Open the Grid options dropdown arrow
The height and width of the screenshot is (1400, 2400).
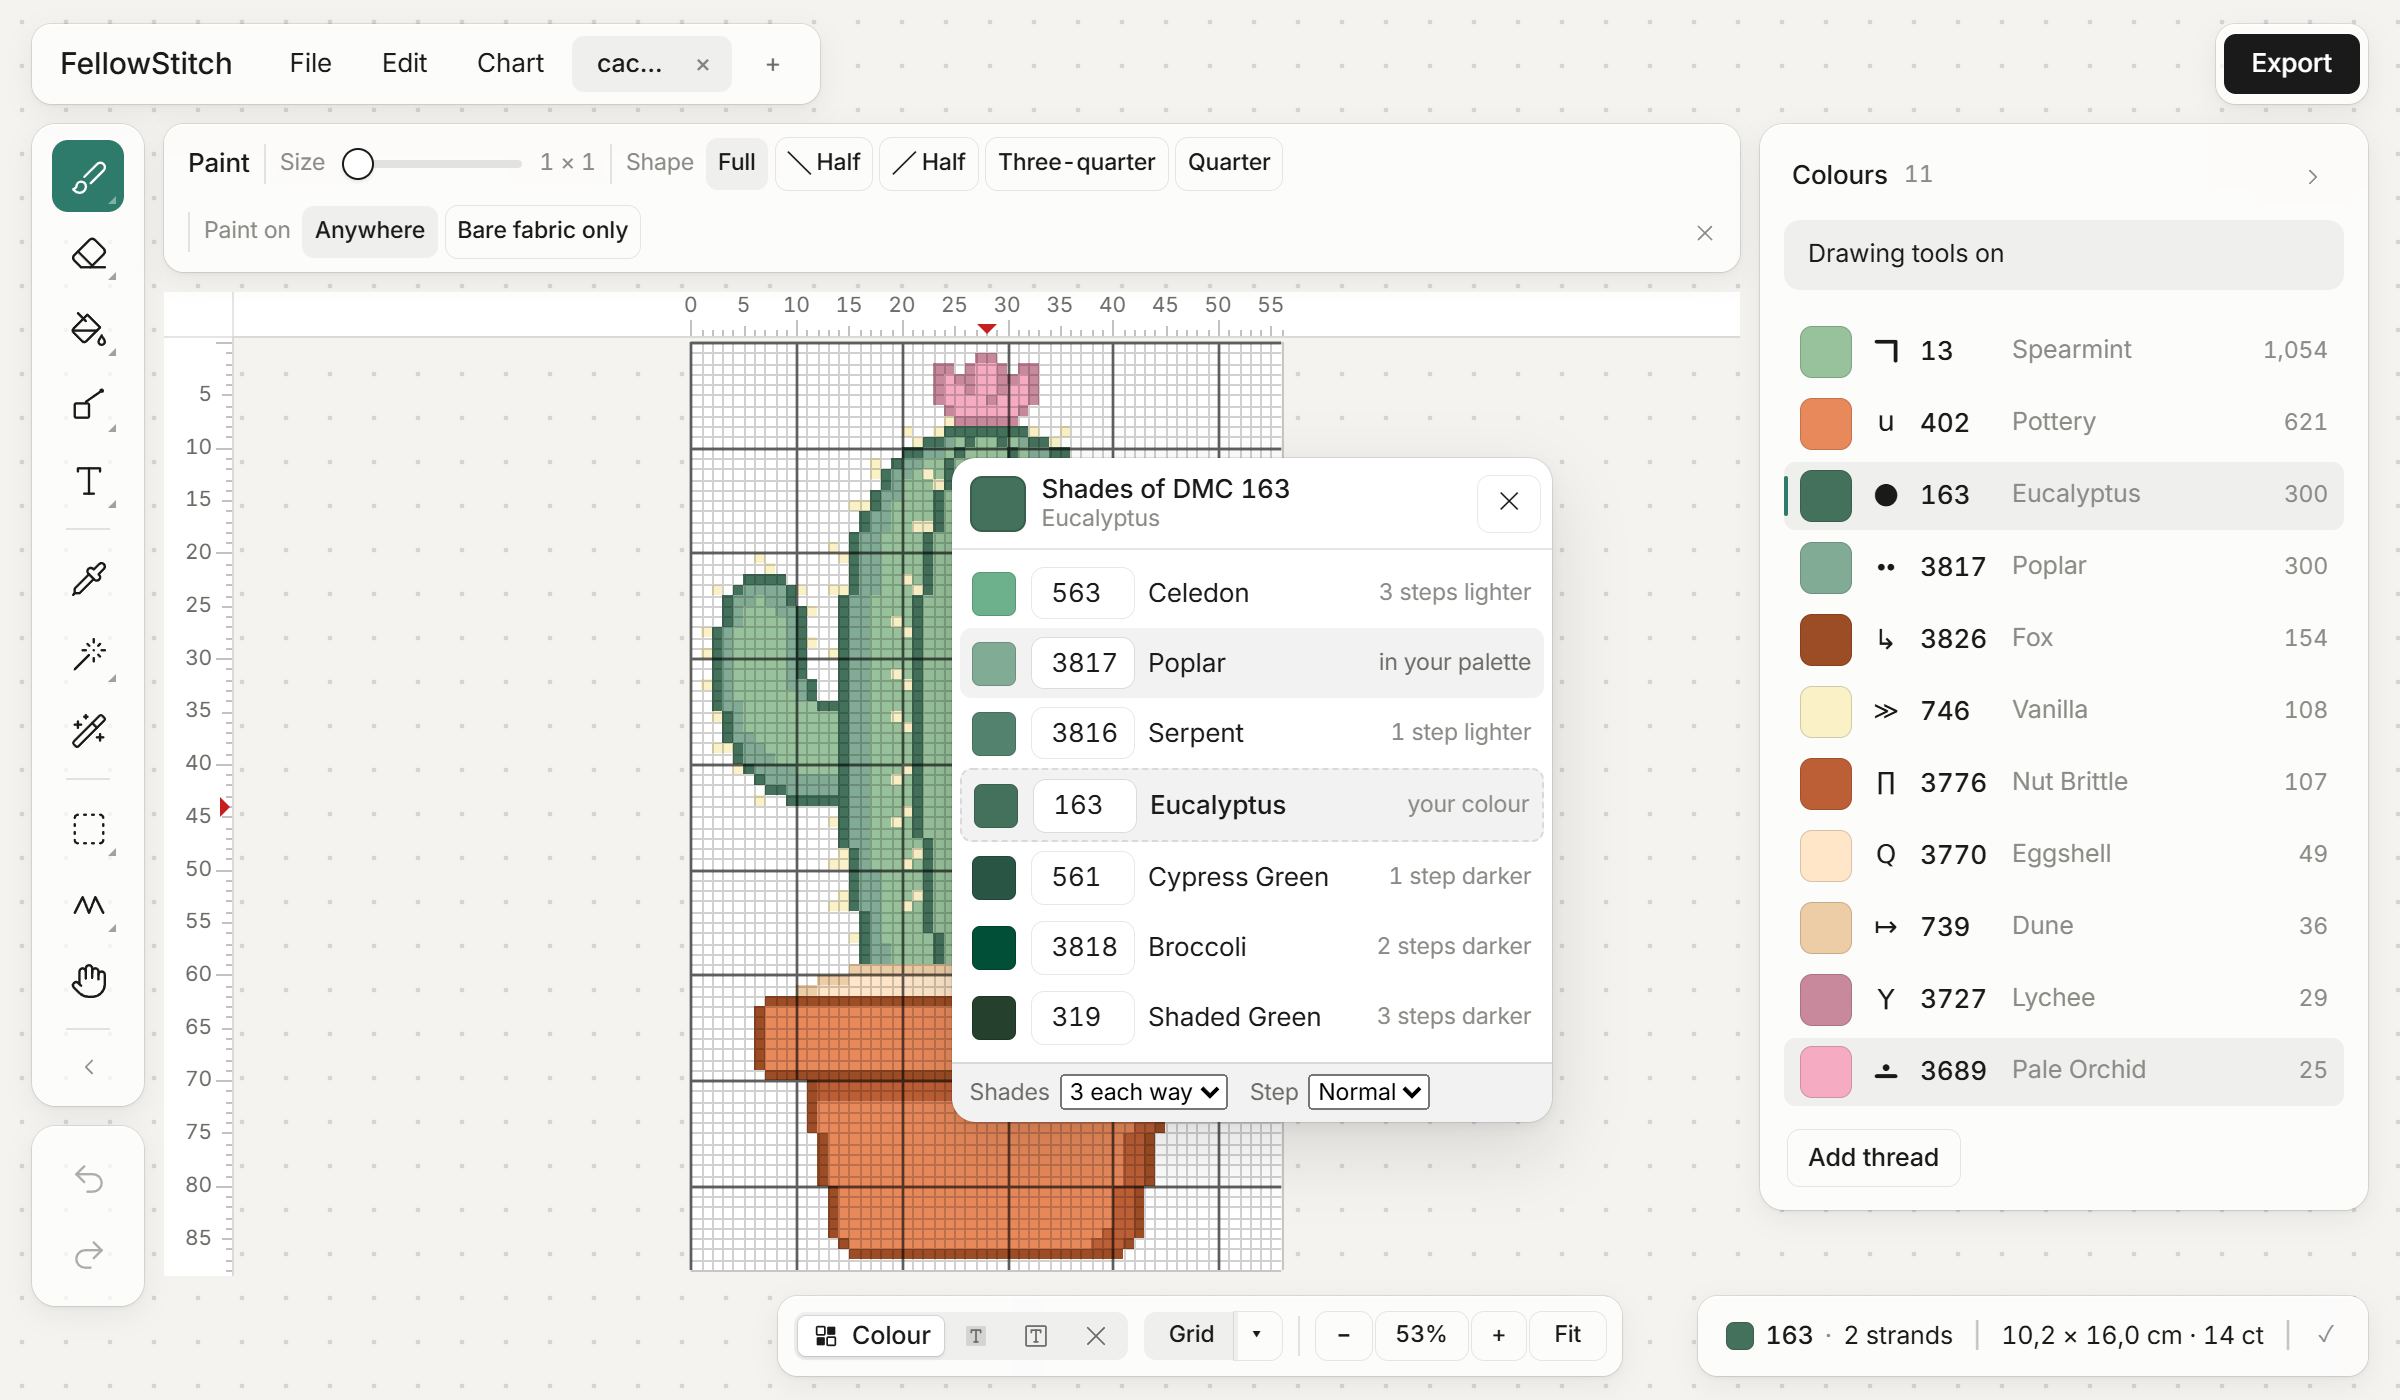[1257, 1335]
